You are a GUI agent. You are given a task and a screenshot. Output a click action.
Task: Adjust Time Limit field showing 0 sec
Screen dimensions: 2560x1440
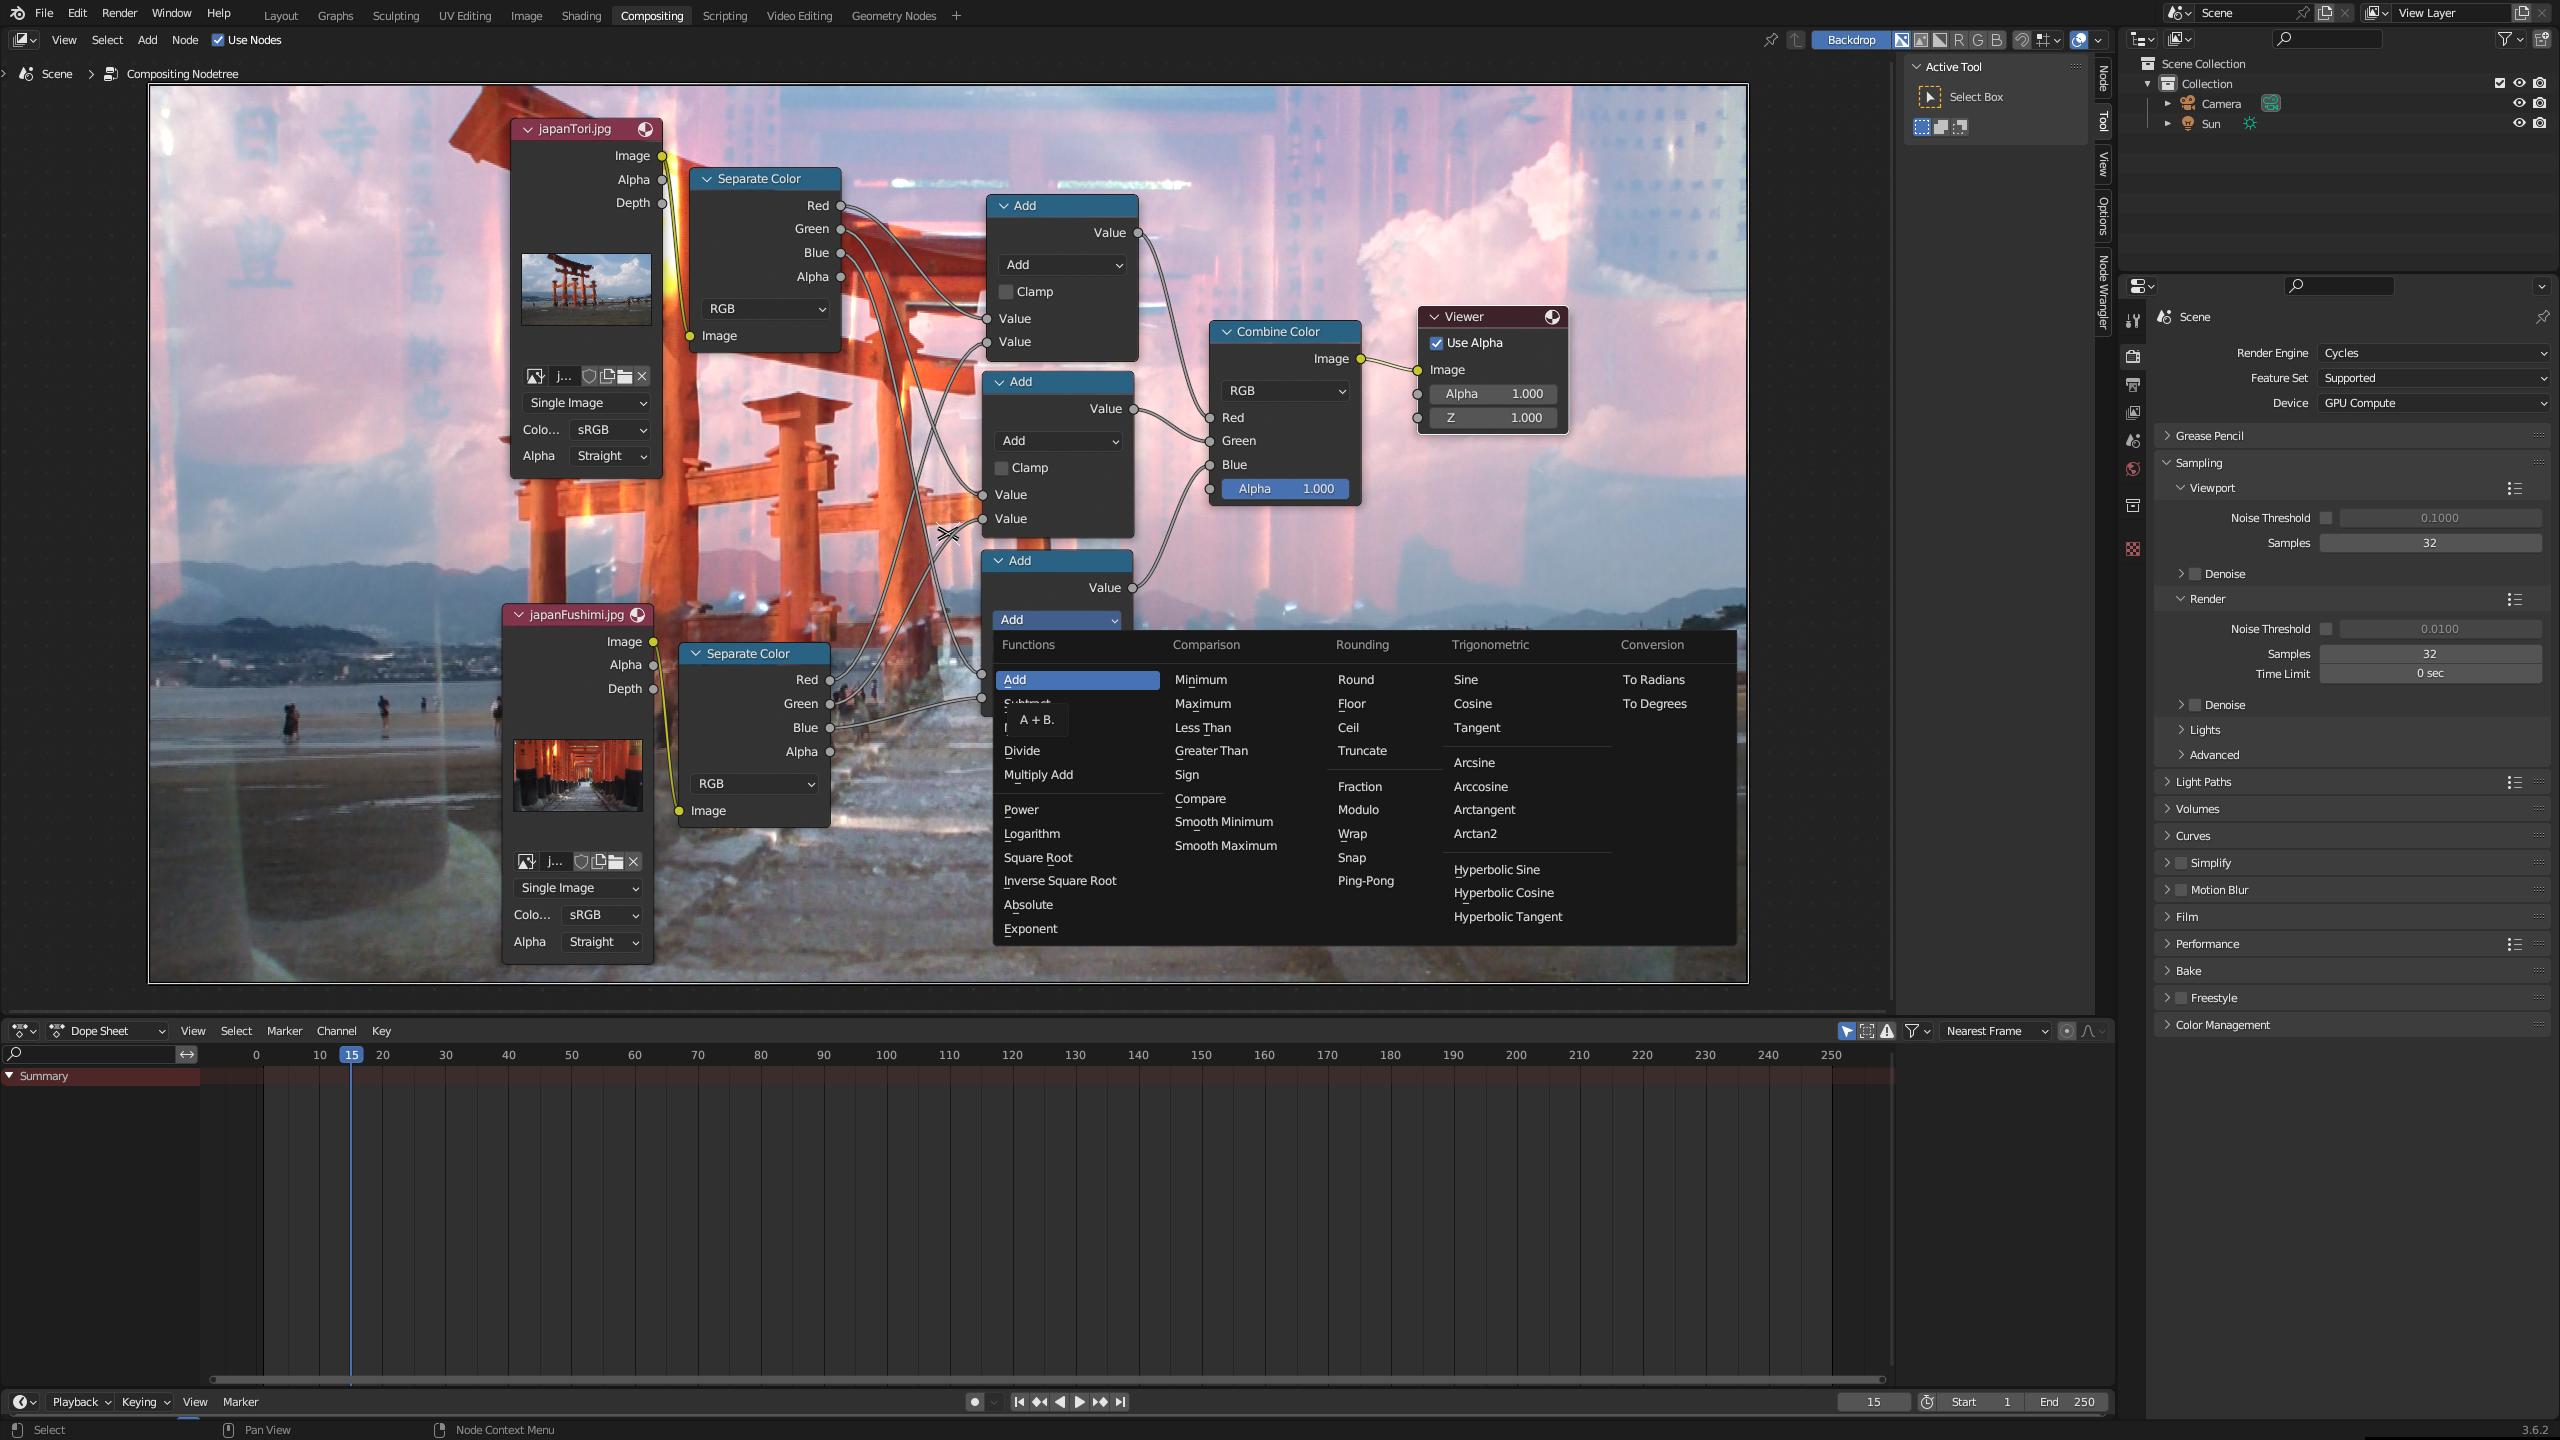2430,673
